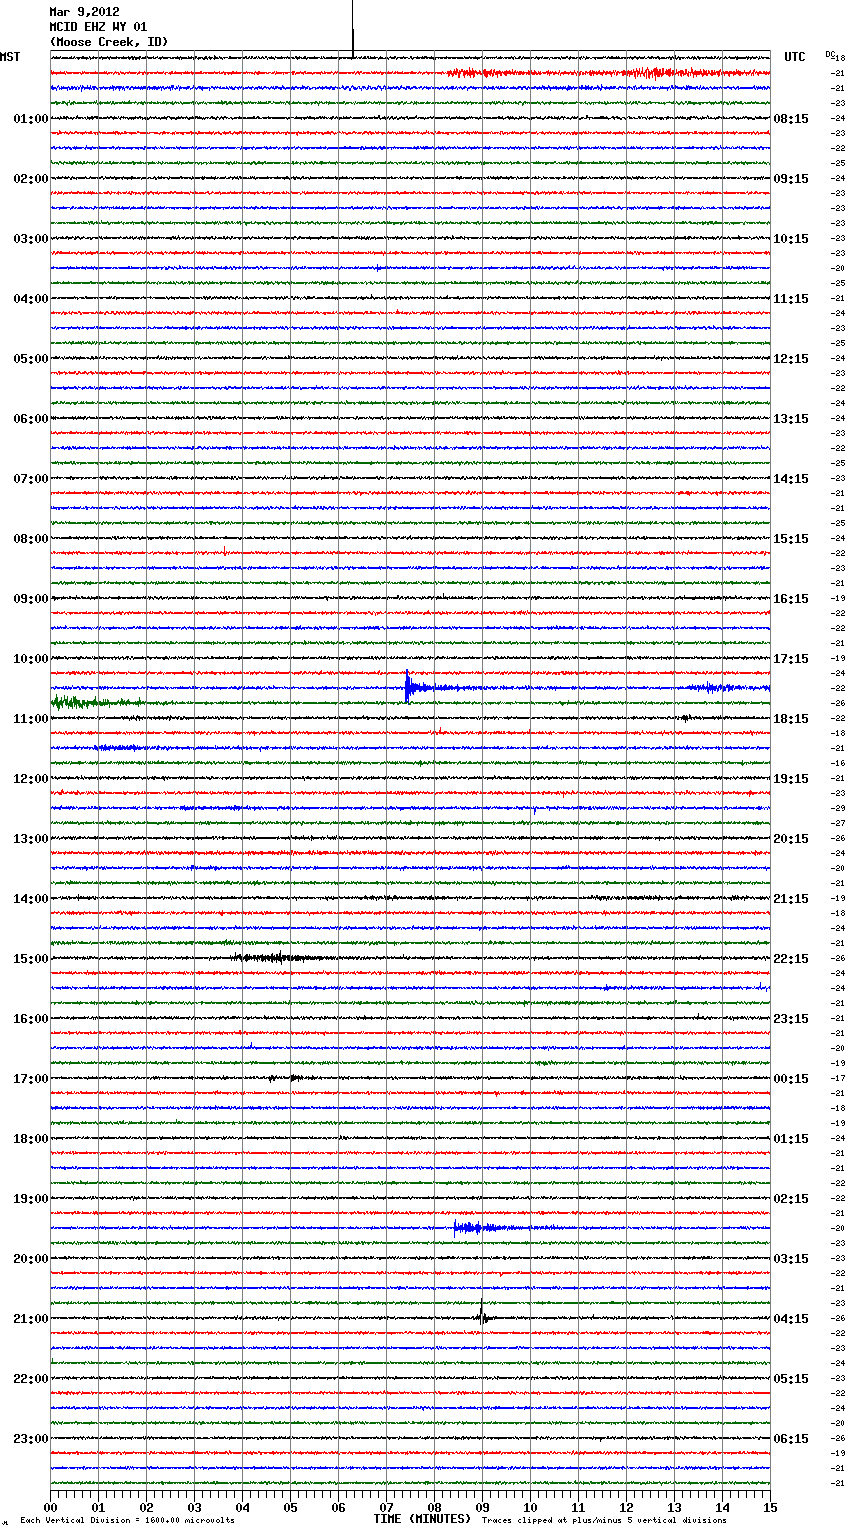Click the blue seismic spike on the 10:30 trace
Image resolution: width=850 pixels, height=1534 pixels.
pos(408,687)
